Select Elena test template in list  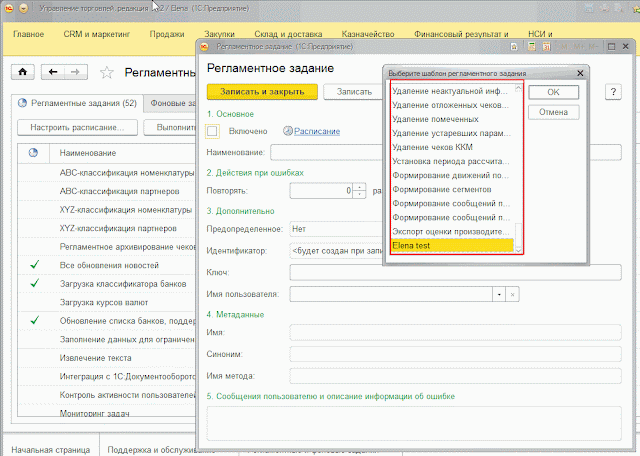click(452, 246)
